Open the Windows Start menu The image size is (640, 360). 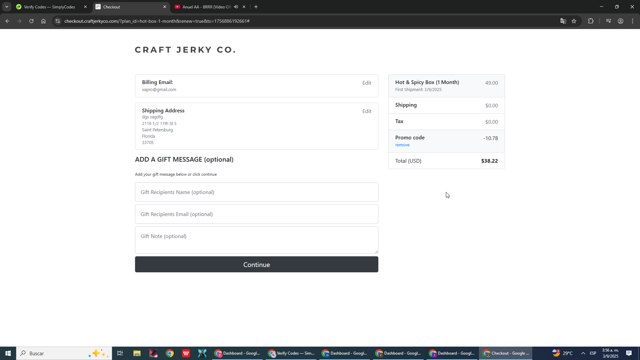pos(8,353)
